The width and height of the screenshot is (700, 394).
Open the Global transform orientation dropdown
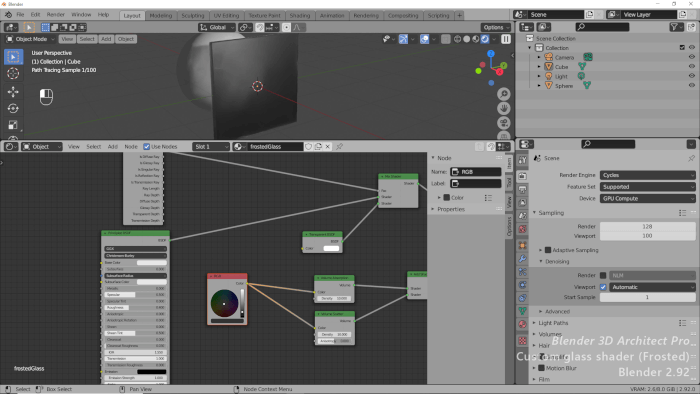coord(217,27)
